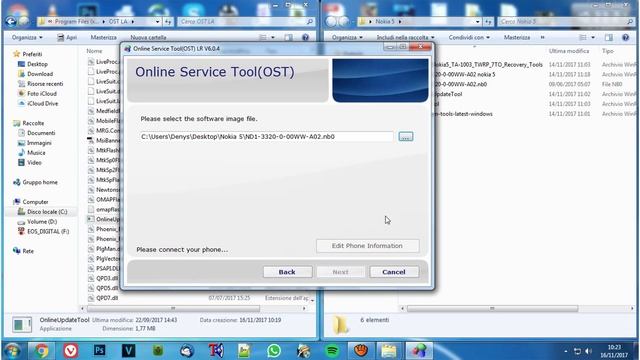The image size is (640, 360).
Task: Open Condividi con dropdown
Action: (x=469, y=37)
